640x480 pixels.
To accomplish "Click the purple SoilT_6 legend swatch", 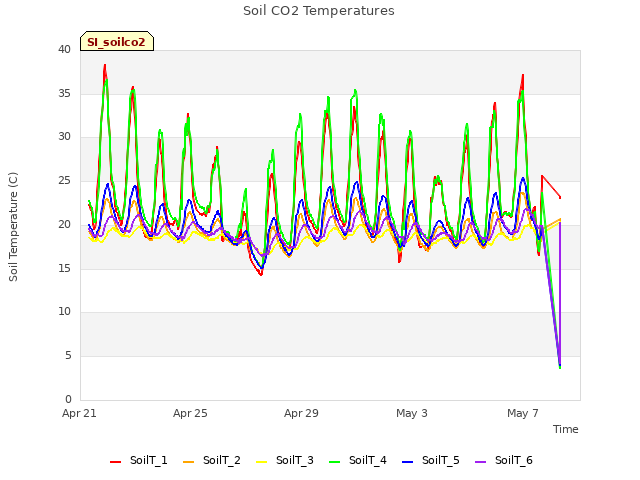I will (x=481, y=462).
